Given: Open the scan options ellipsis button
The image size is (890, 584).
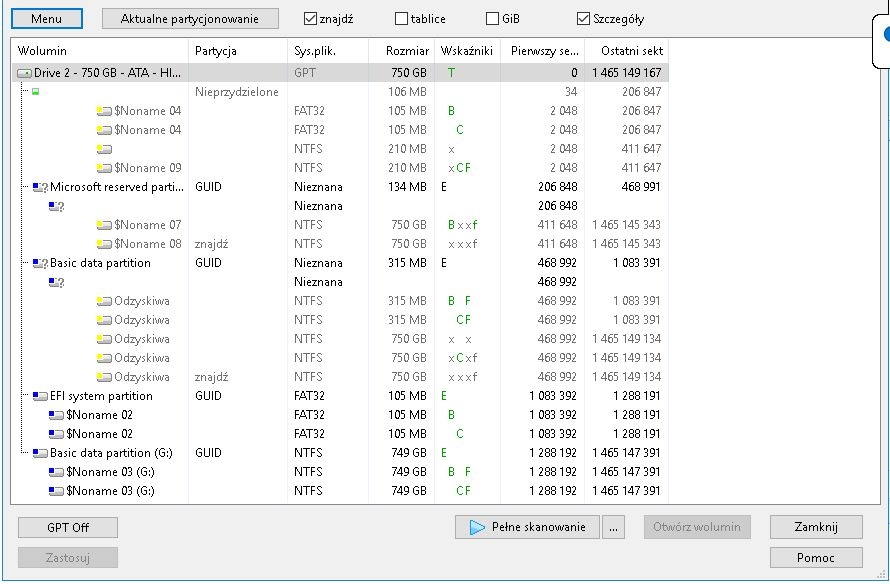Looking at the screenshot, I should (613, 527).
